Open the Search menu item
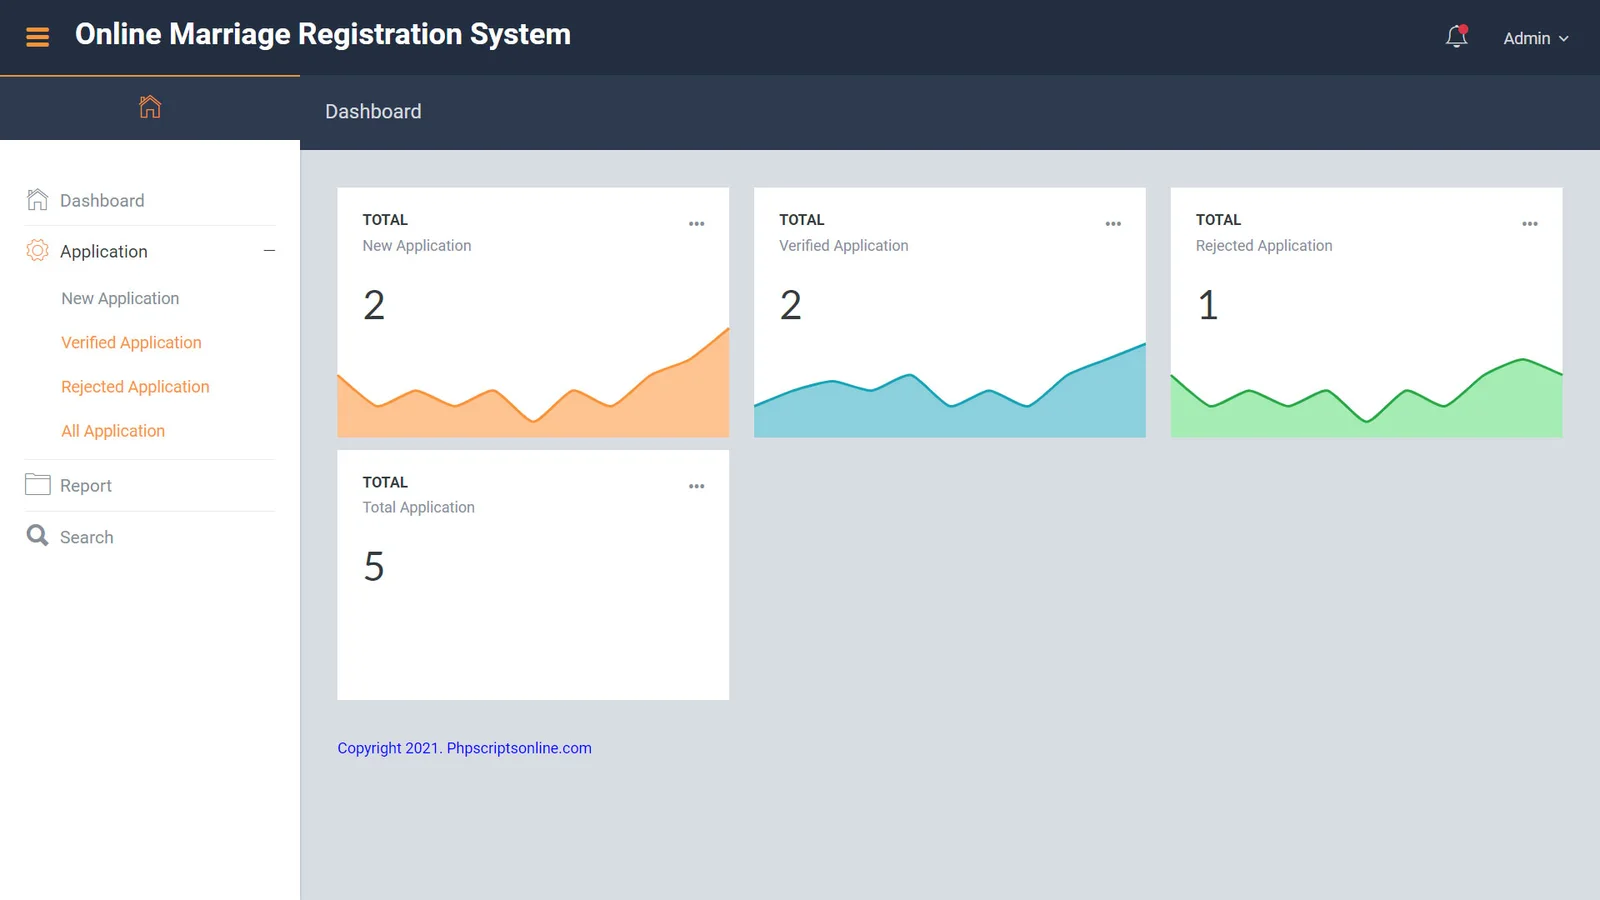This screenshot has height=900, width=1600. point(87,537)
